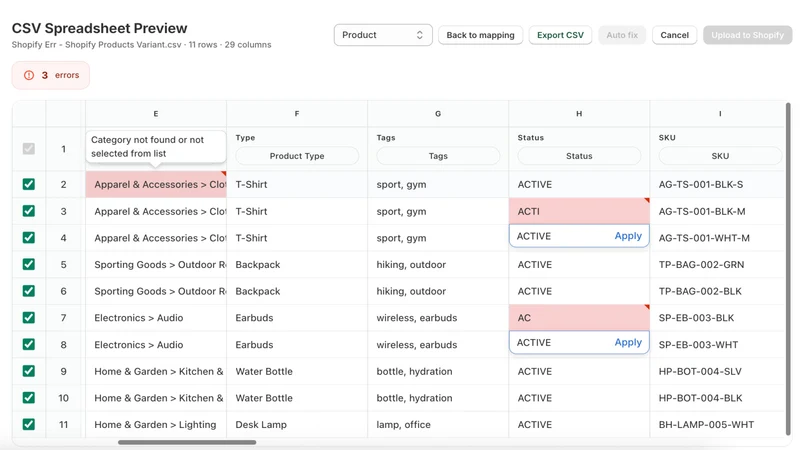Select SKU cell AG-TS-001-BLK-S
The image size is (800, 450).
pos(717,184)
